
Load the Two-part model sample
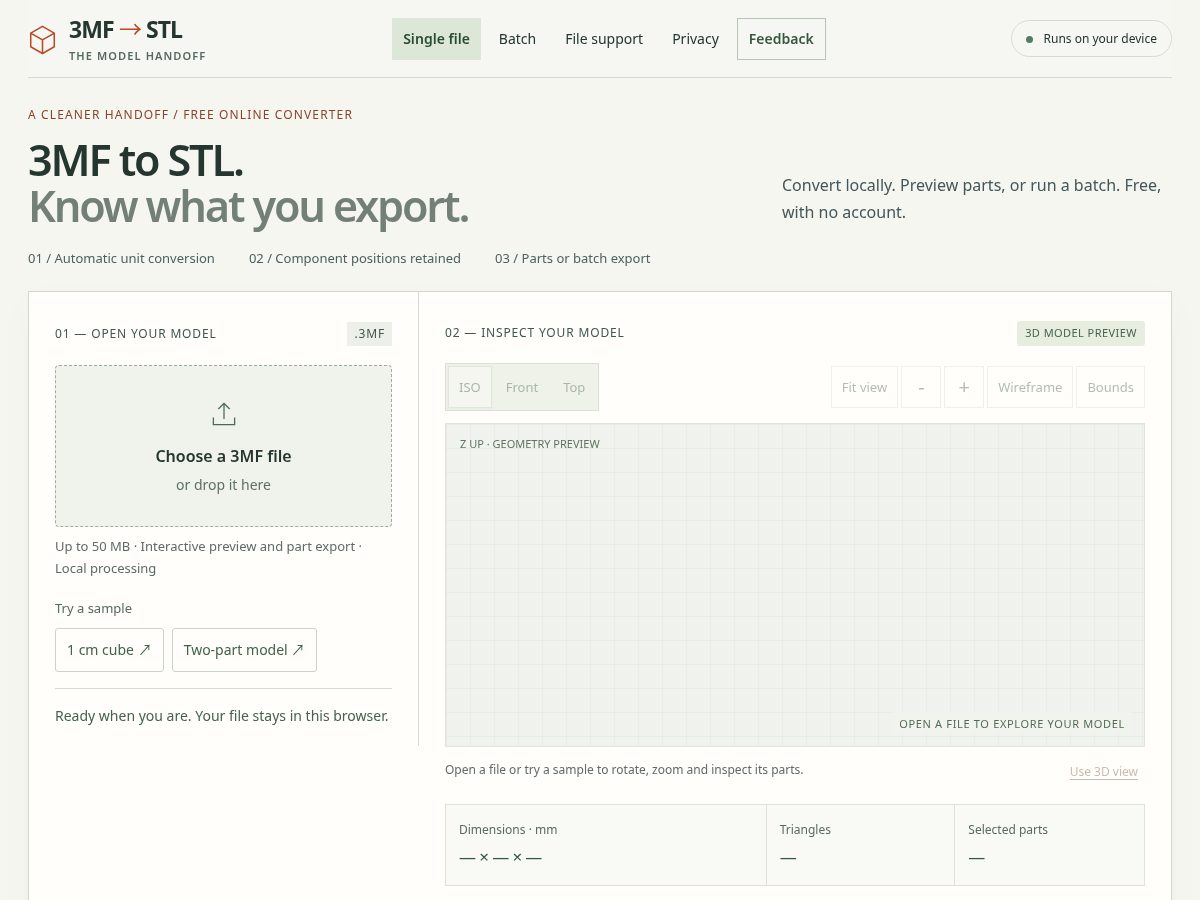[x=244, y=650]
